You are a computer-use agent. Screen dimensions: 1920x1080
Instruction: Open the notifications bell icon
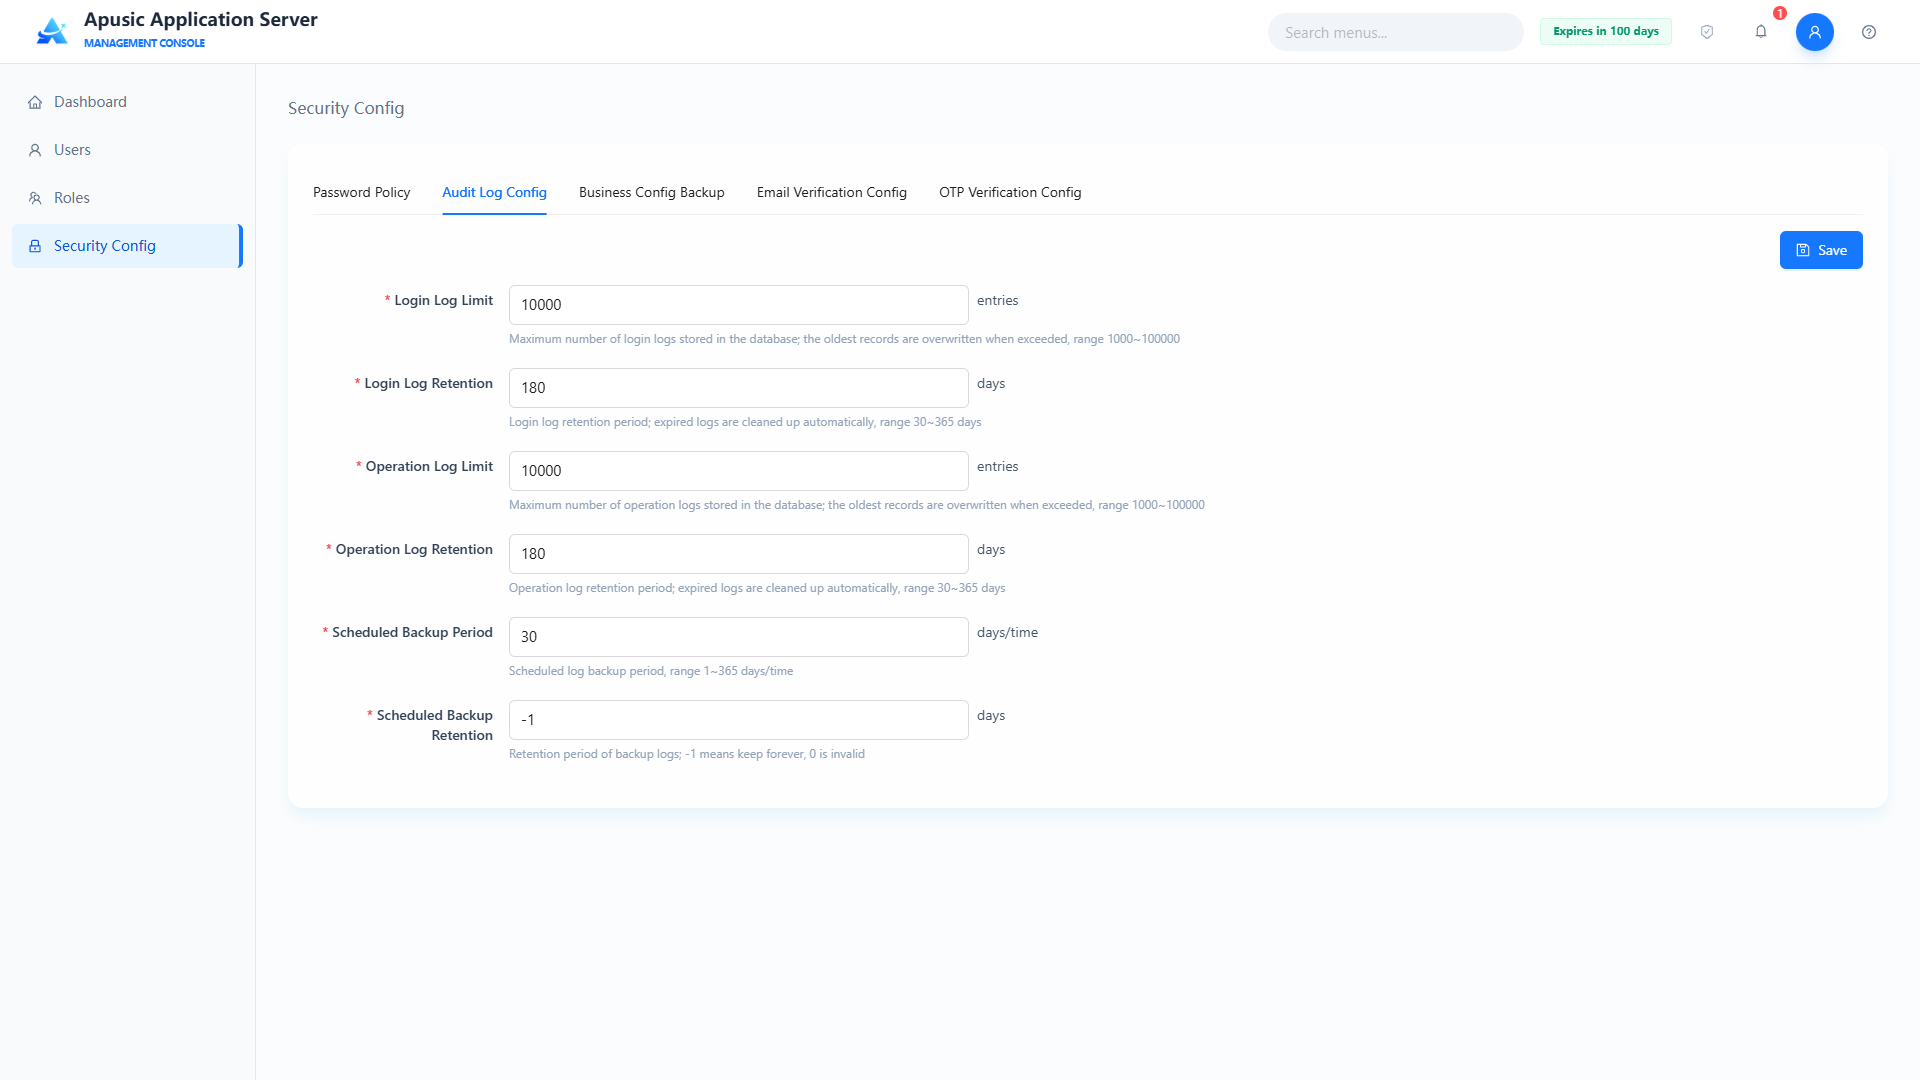coord(1761,32)
